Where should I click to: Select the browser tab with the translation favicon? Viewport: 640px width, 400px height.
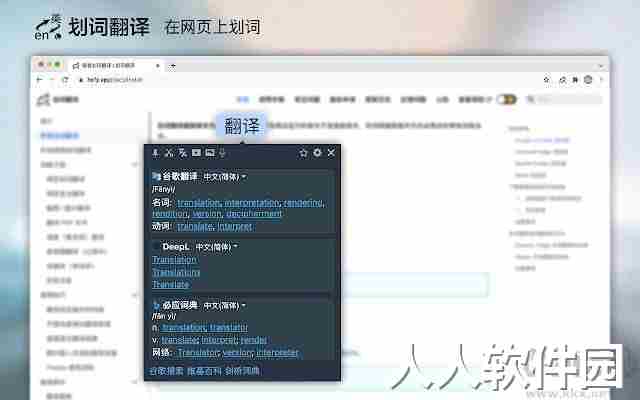[x=116, y=65]
